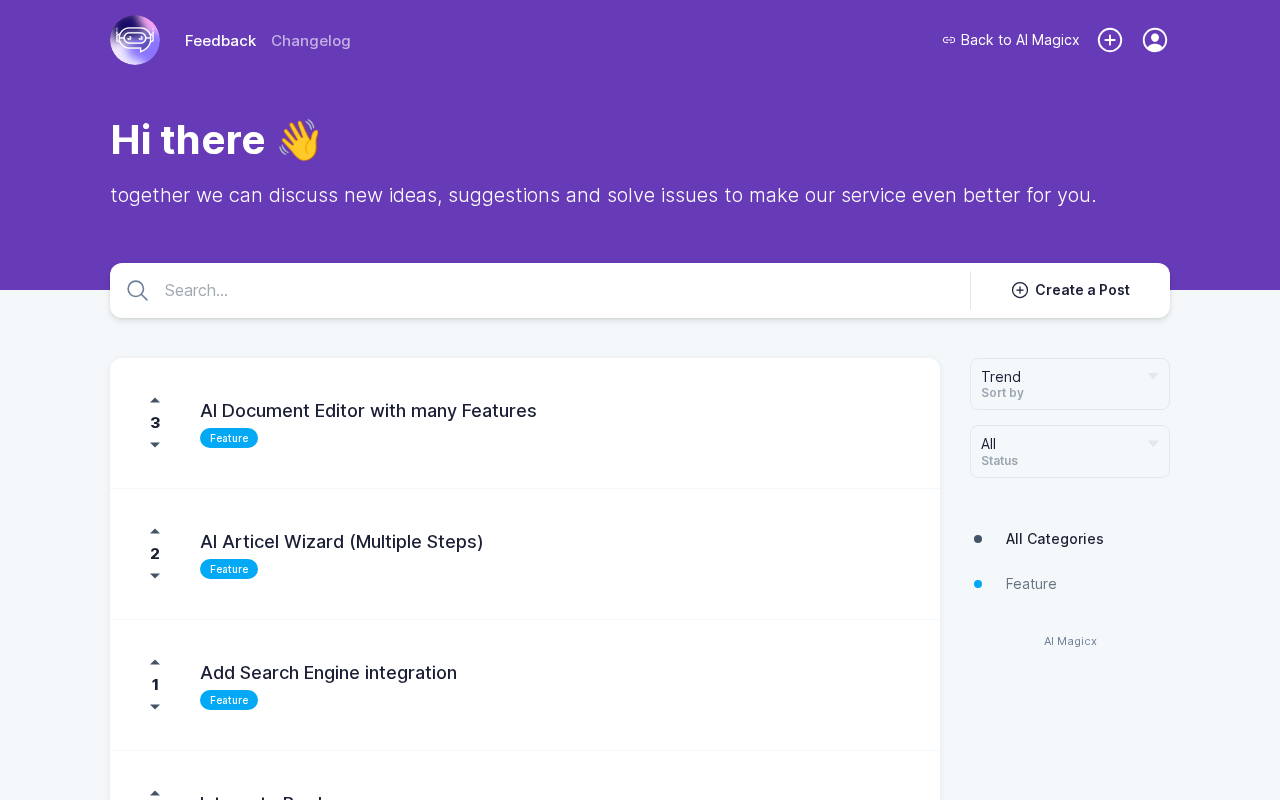Click the AI Magicx robot logo
The width and height of the screenshot is (1280, 800).
[x=135, y=40]
